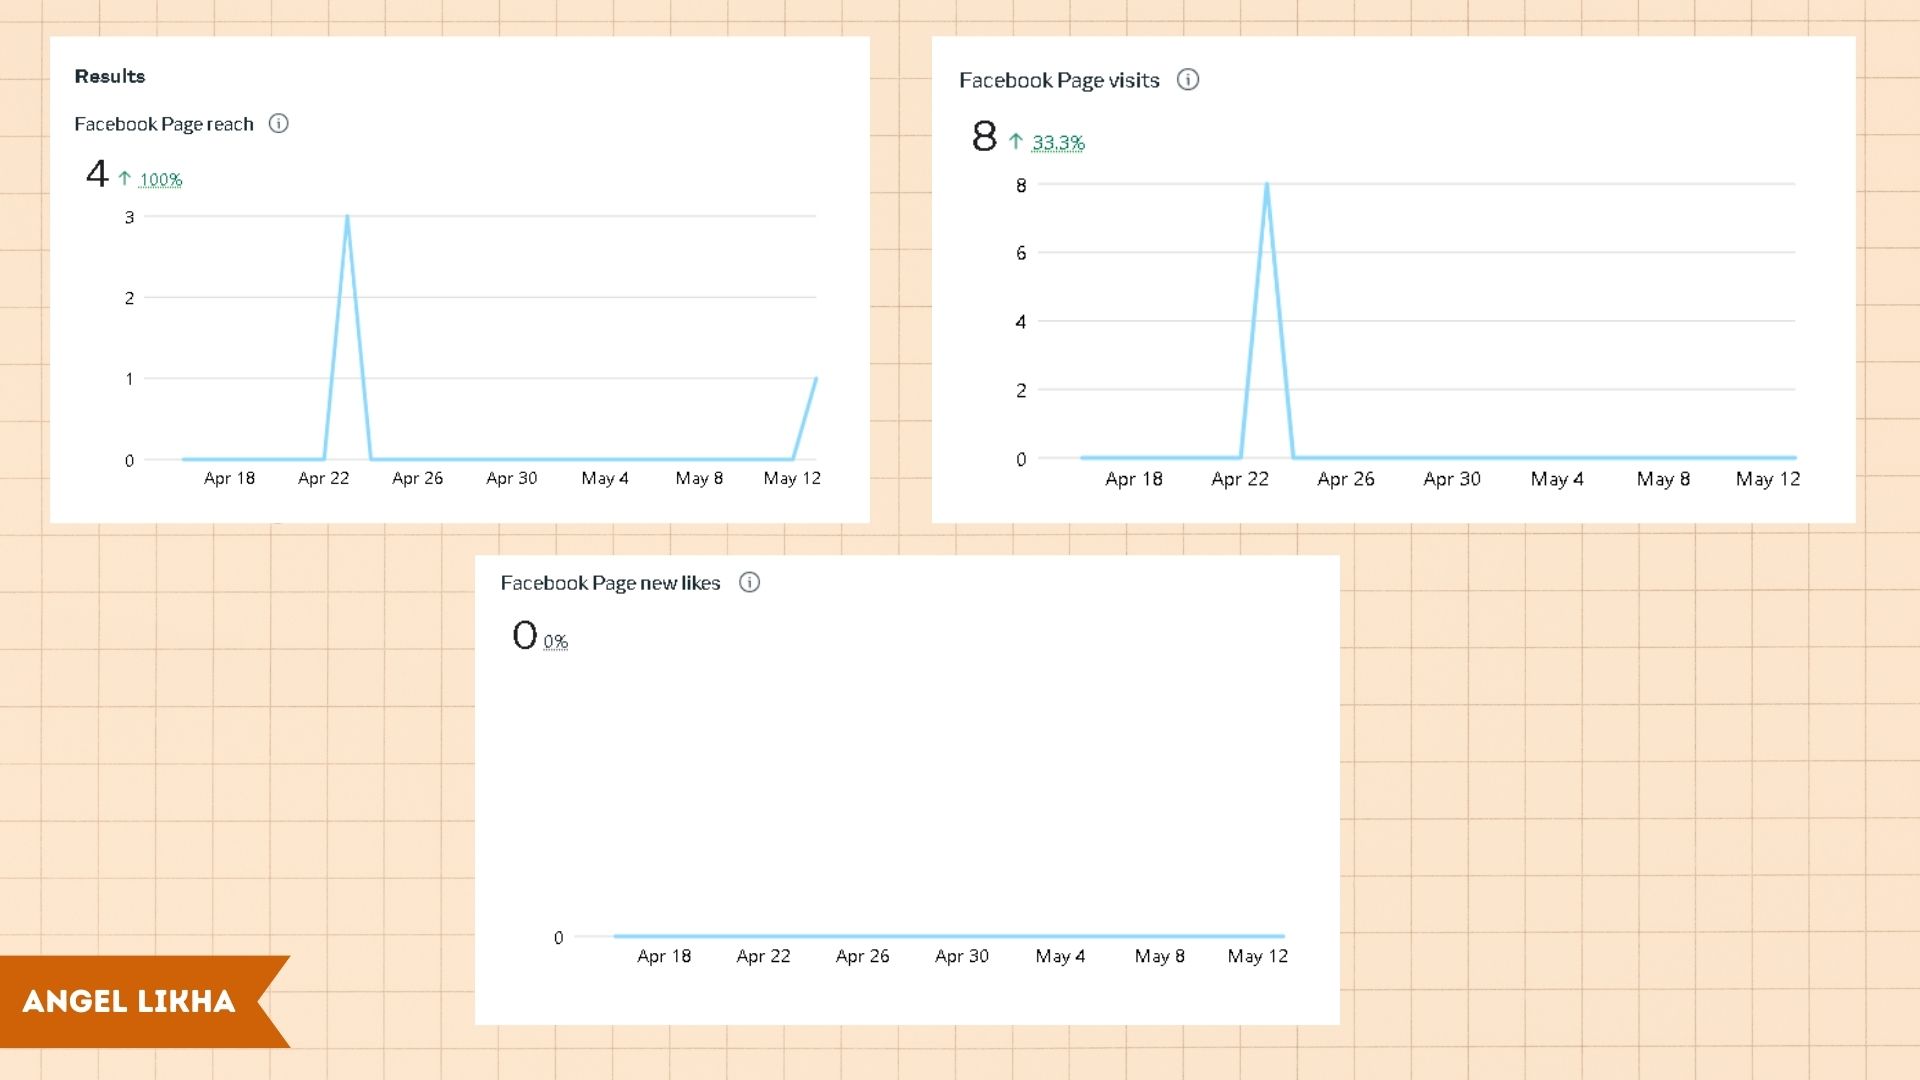This screenshot has height=1080, width=1920.
Task: Click info icon beside Facebook Page new likes
Action: 749,582
